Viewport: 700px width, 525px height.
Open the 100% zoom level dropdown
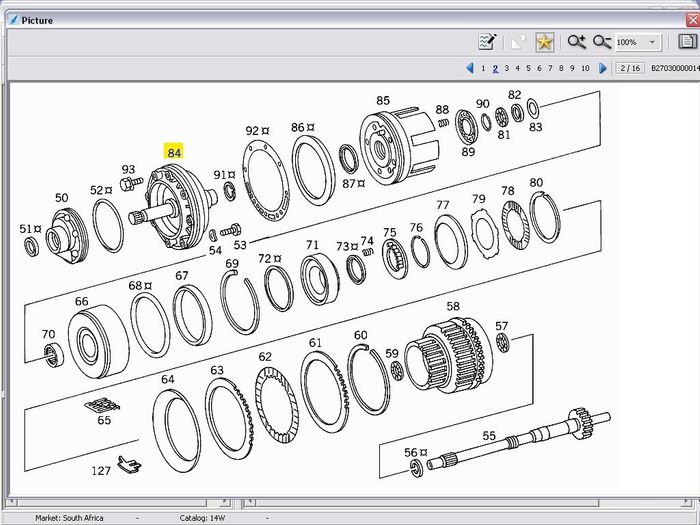[652, 43]
